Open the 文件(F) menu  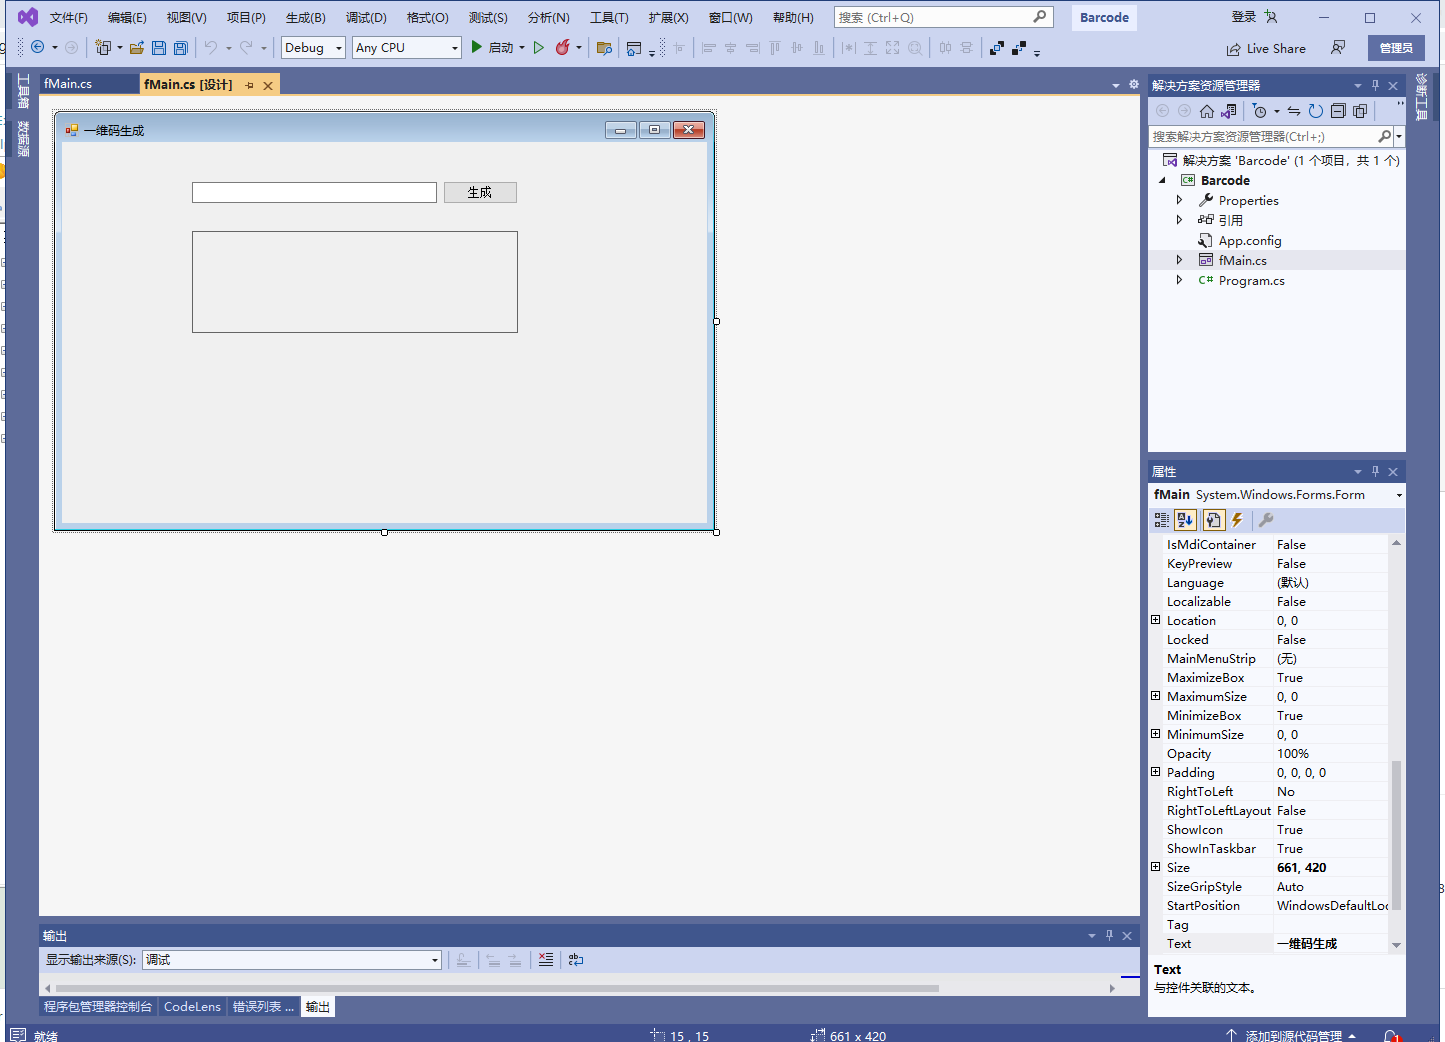click(69, 18)
